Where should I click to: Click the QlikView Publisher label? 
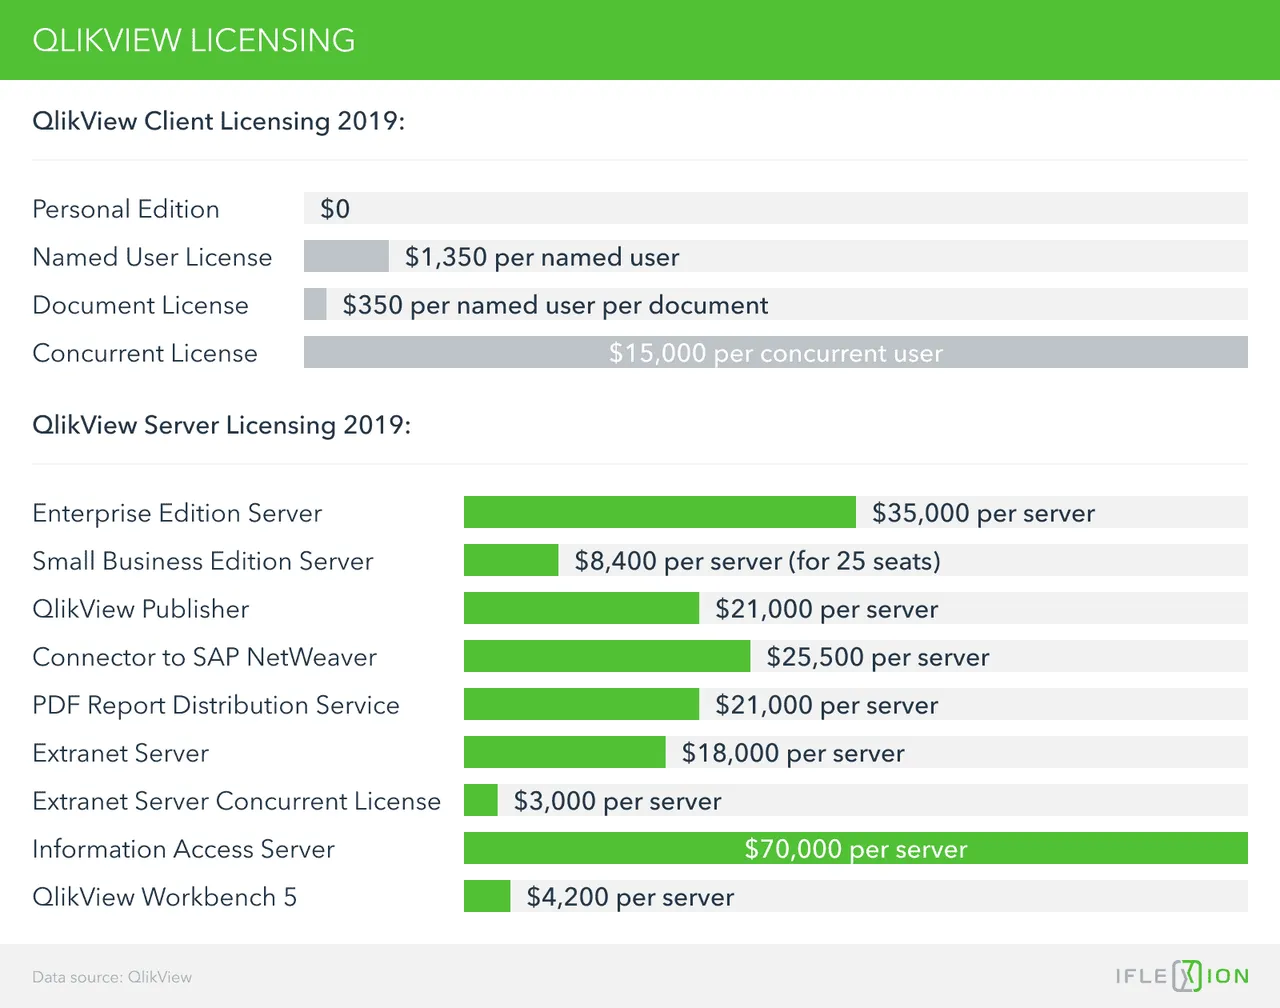click(x=141, y=609)
